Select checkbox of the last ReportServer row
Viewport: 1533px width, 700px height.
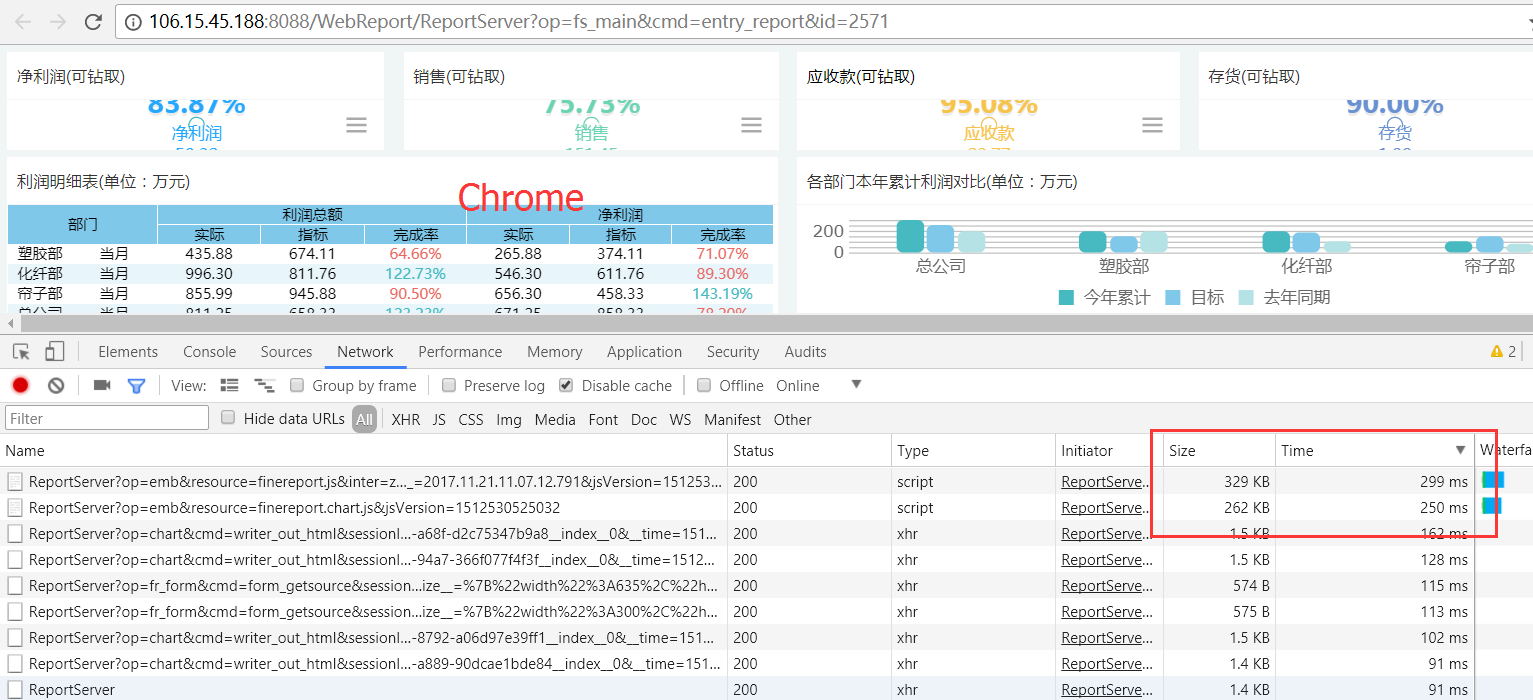tap(15, 689)
